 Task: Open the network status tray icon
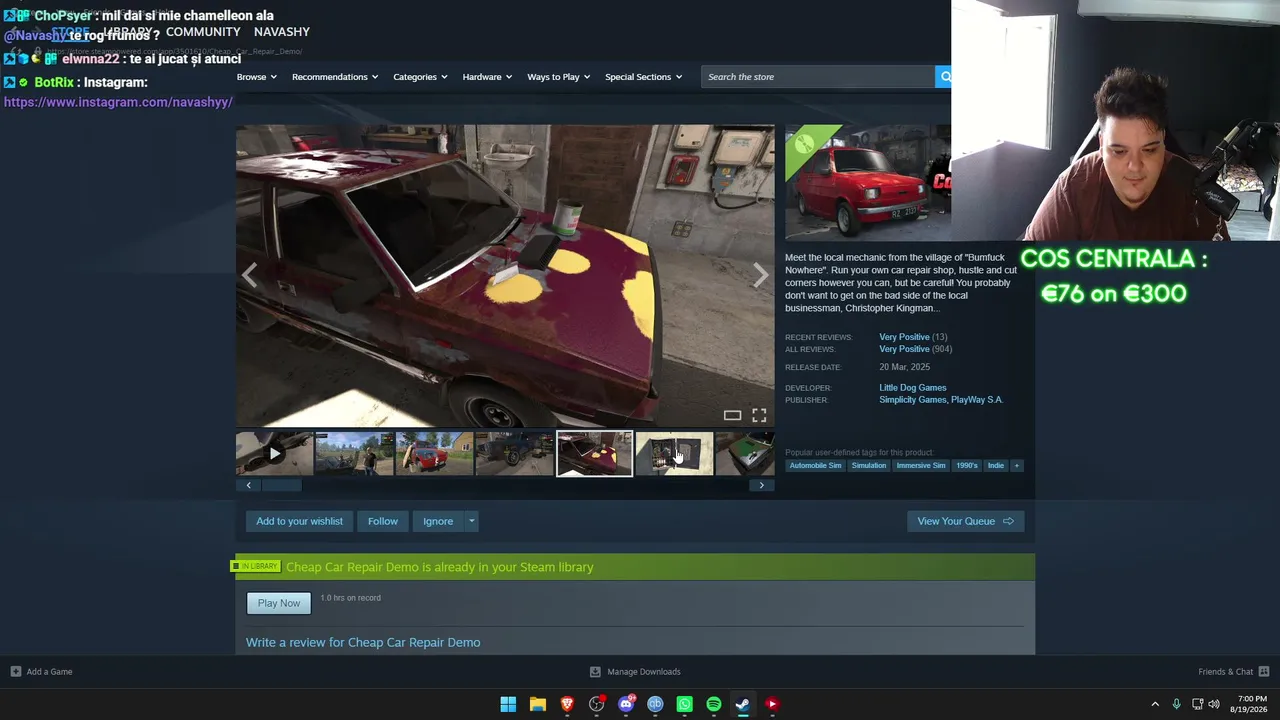(x=1197, y=704)
